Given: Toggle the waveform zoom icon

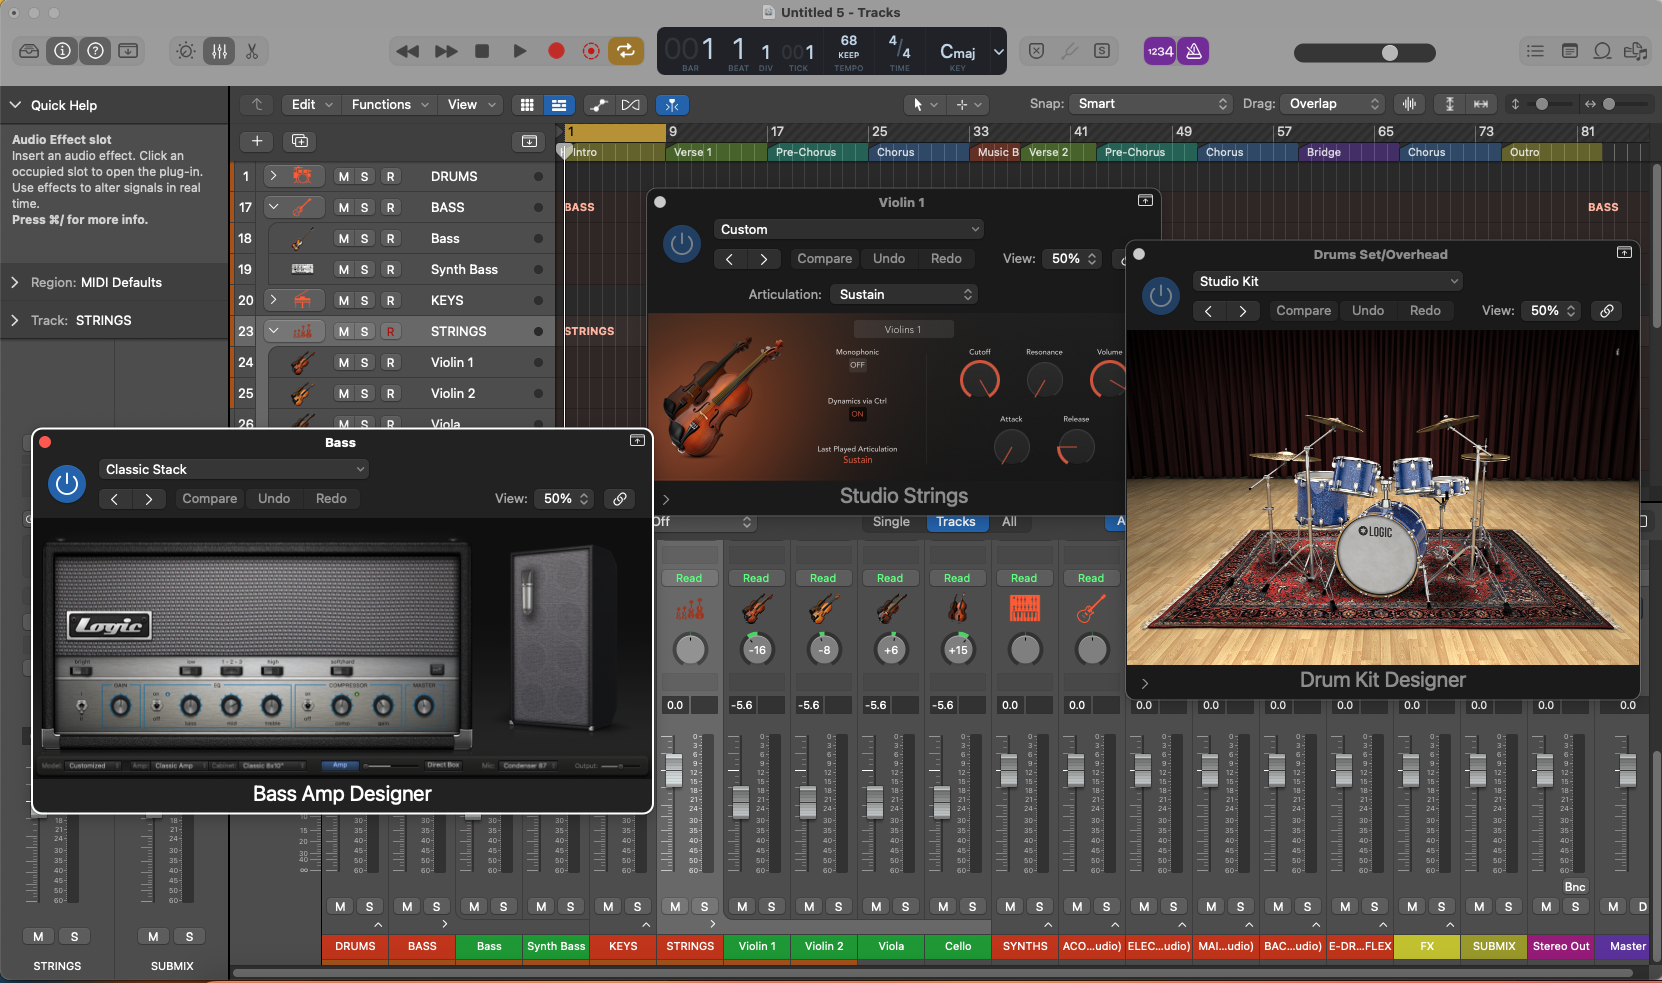Looking at the screenshot, I should coord(1409,104).
